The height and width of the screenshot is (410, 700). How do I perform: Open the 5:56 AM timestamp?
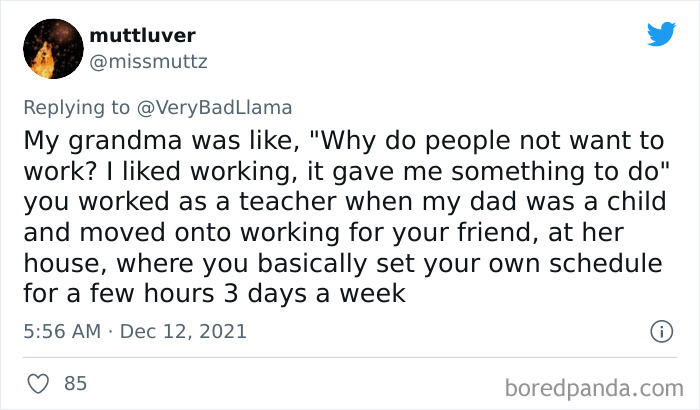62,331
